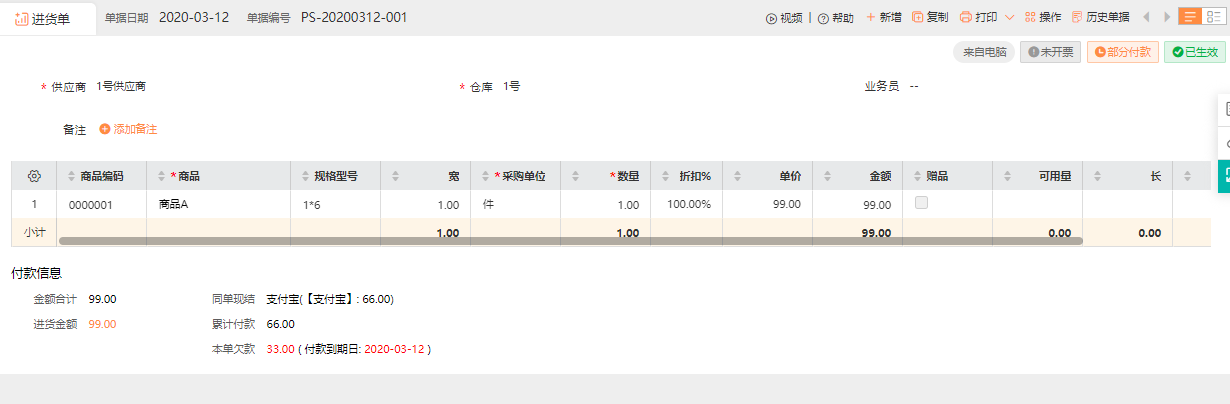Click the horizontal table scrollbar
1230x404 pixels.
(x=570, y=241)
